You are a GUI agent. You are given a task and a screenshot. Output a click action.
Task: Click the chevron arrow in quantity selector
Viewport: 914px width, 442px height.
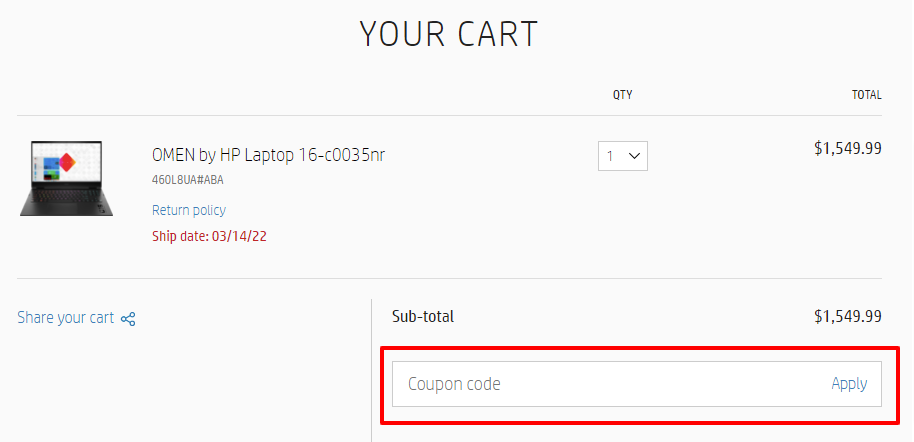pyautogui.click(x=634, y=156)
